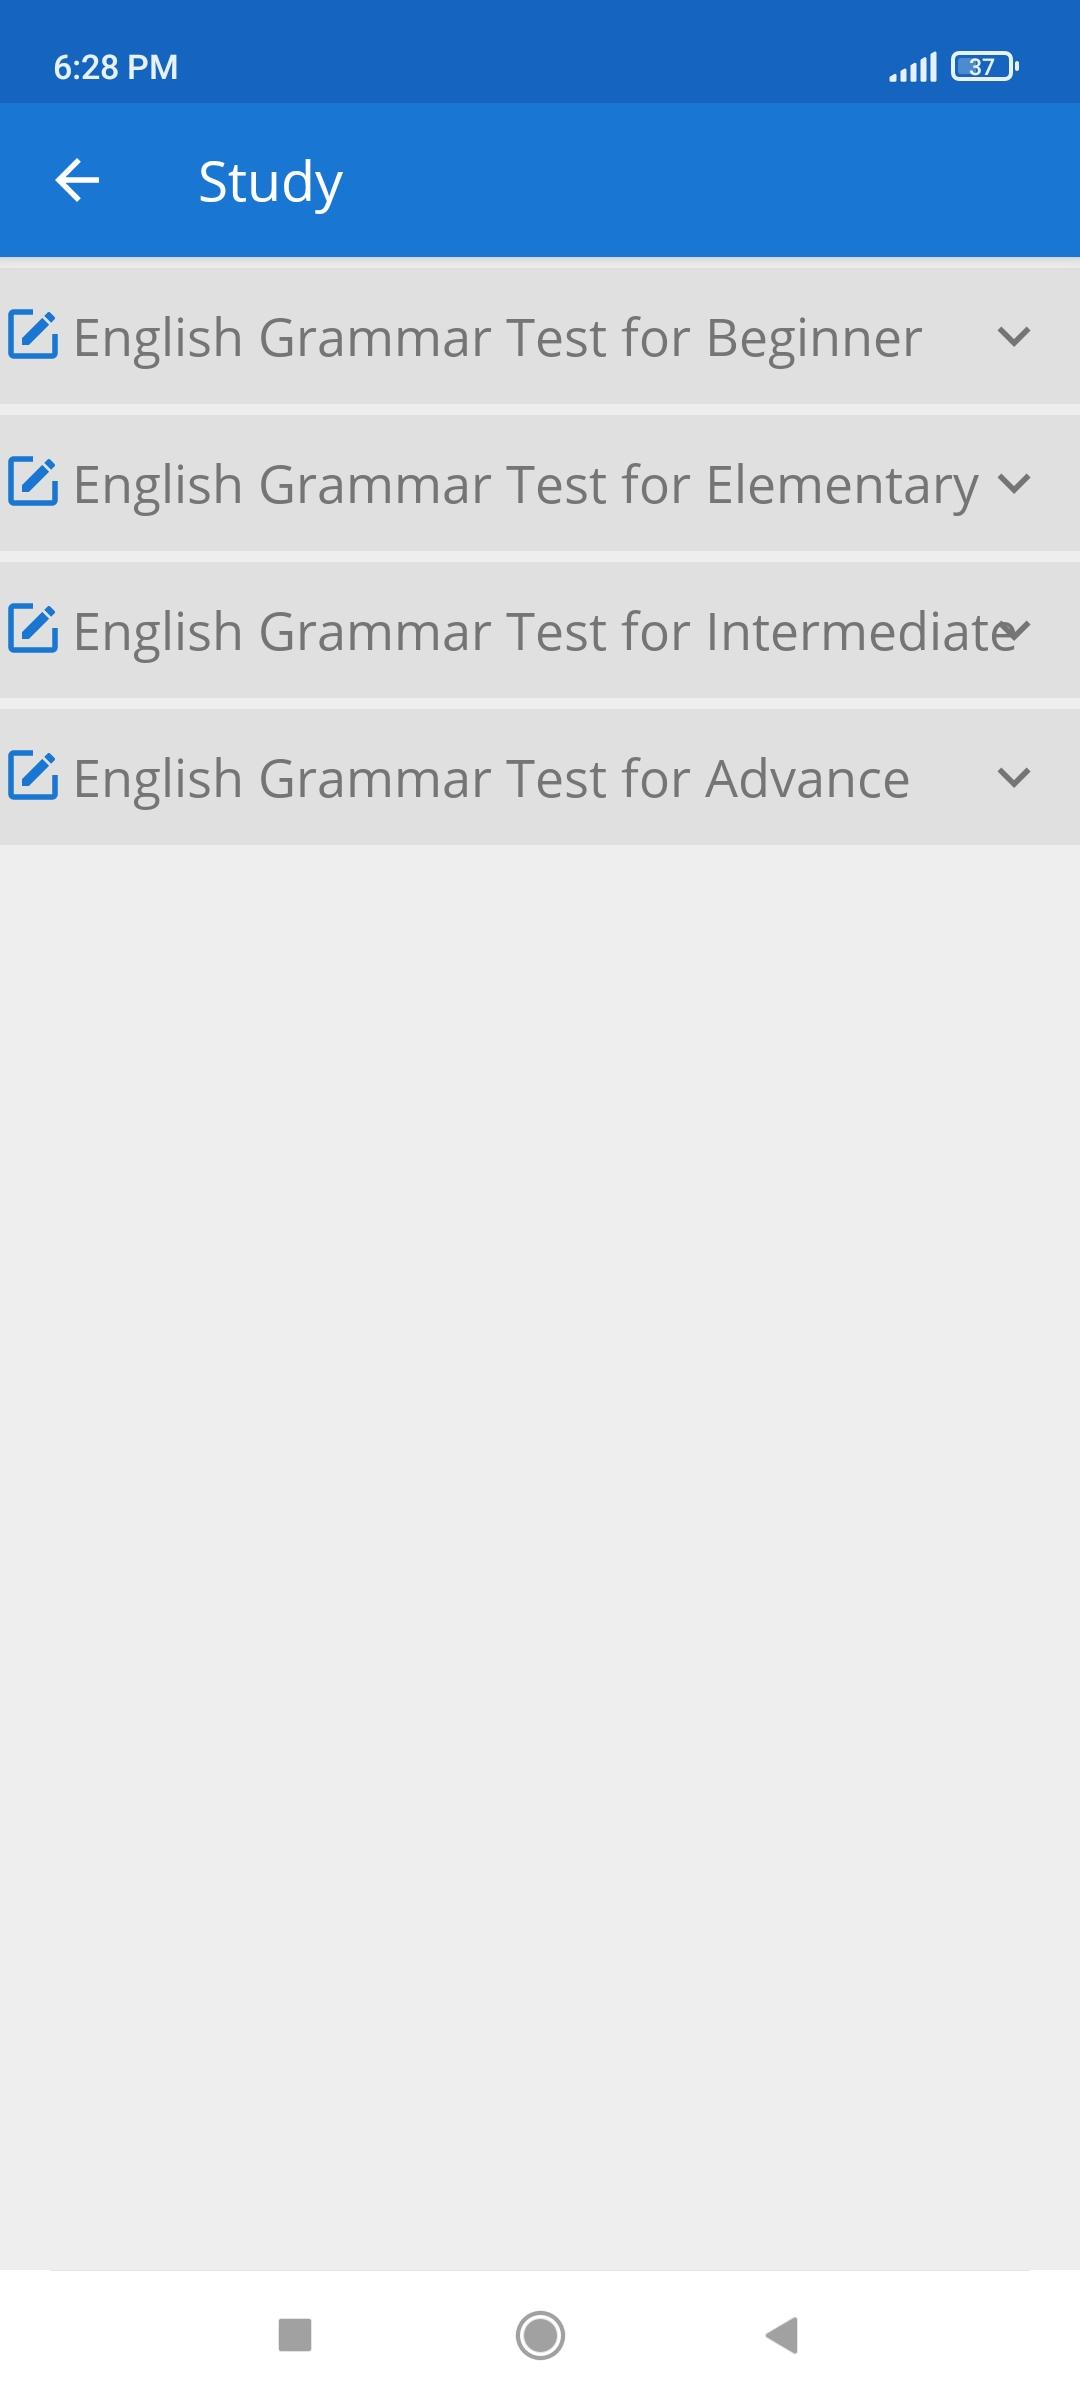Expand the Intermediate test chevron
This screenshot has height=2400, width=1080.
pos(1014,631)
